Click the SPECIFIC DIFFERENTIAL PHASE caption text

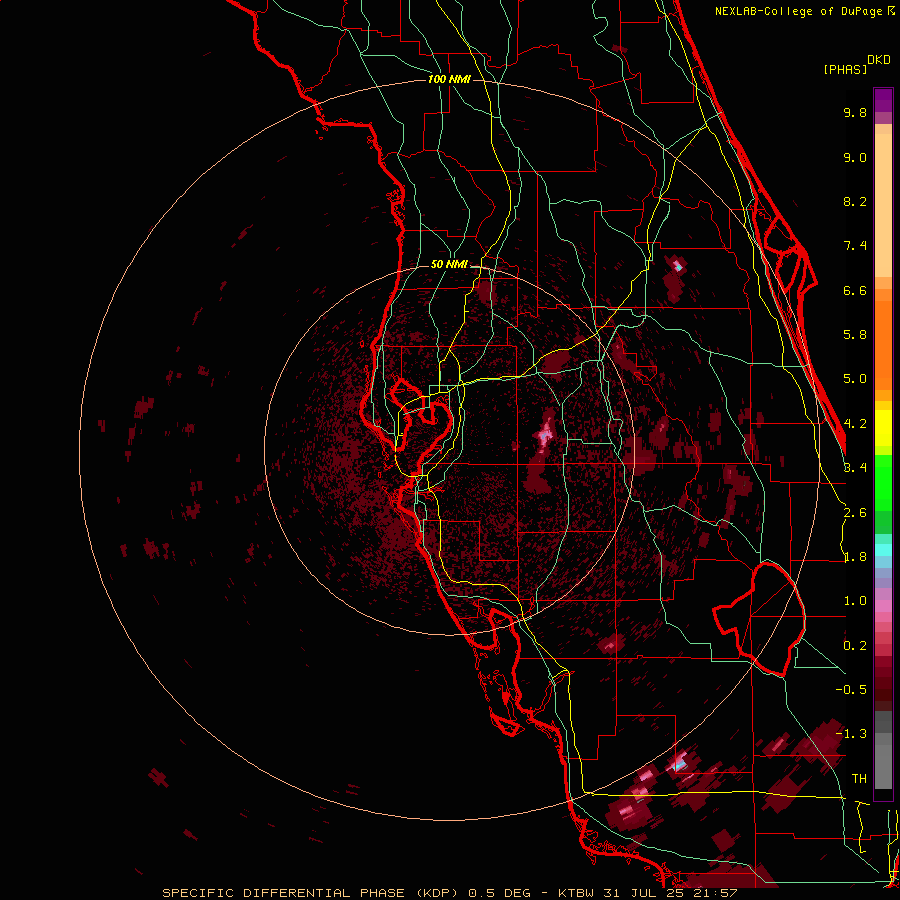[285, 893]
